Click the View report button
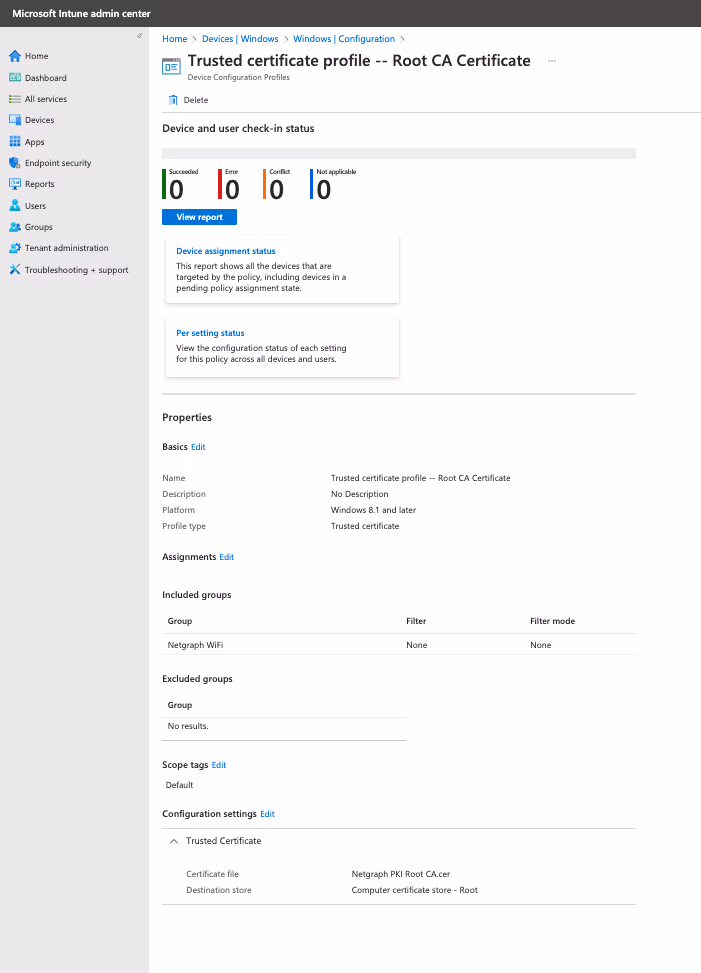Viewport: 701px width, 973px height. point(199,217)
